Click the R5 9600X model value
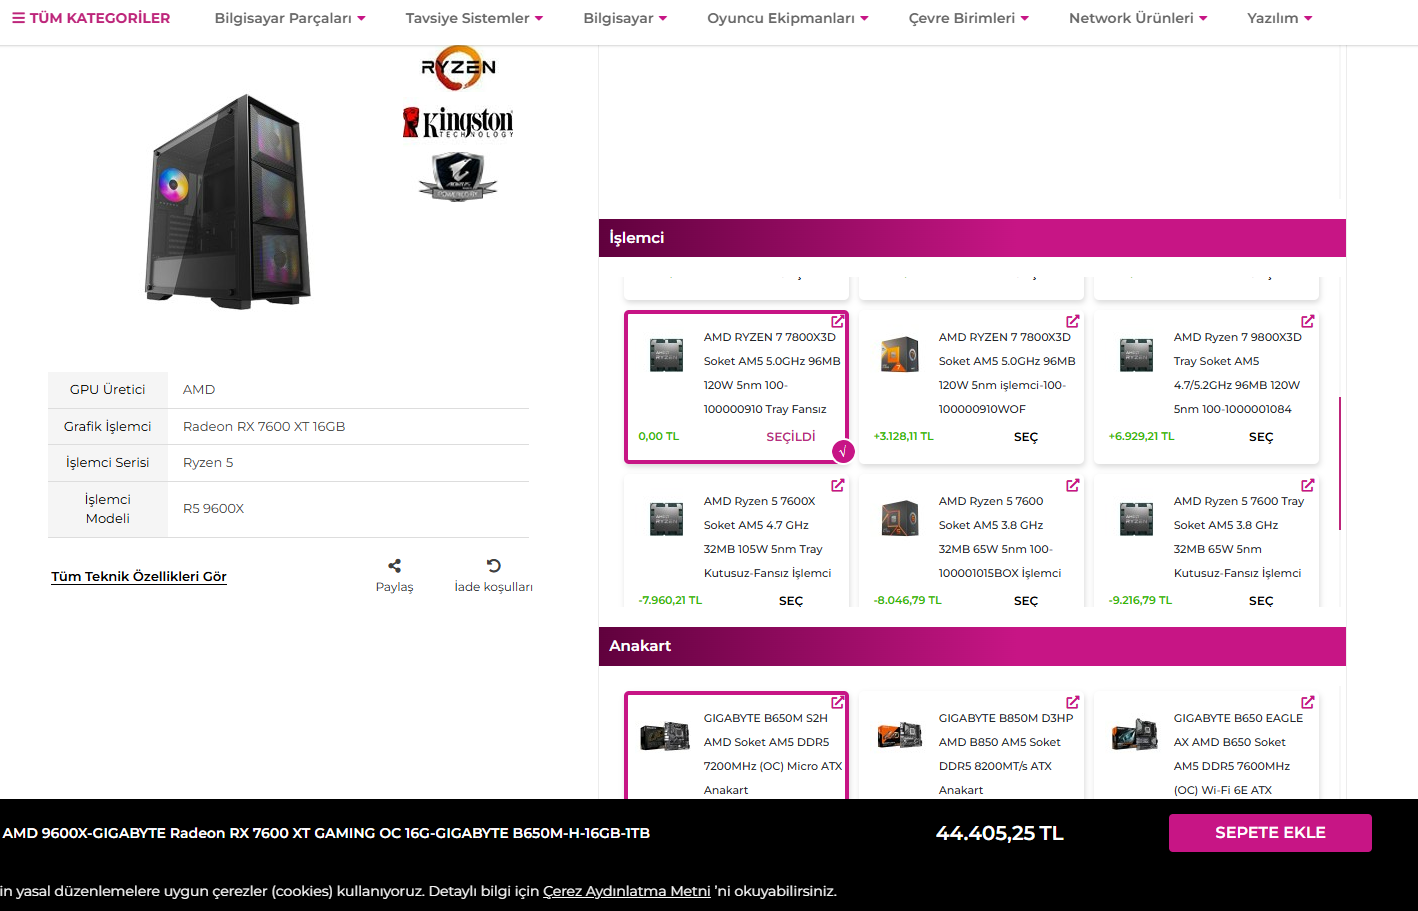The height and width of the screenshot is (911, 1418). (x=213, y=509)
